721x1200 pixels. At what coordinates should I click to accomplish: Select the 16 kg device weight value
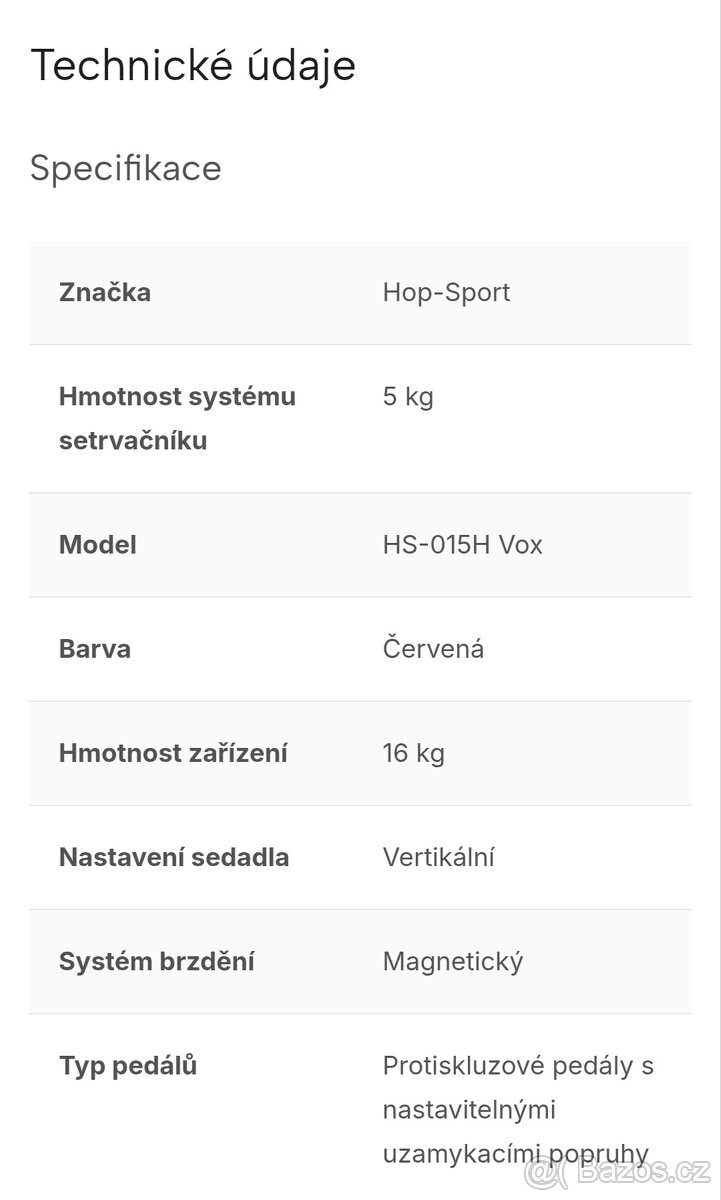(x=413, y=753)
